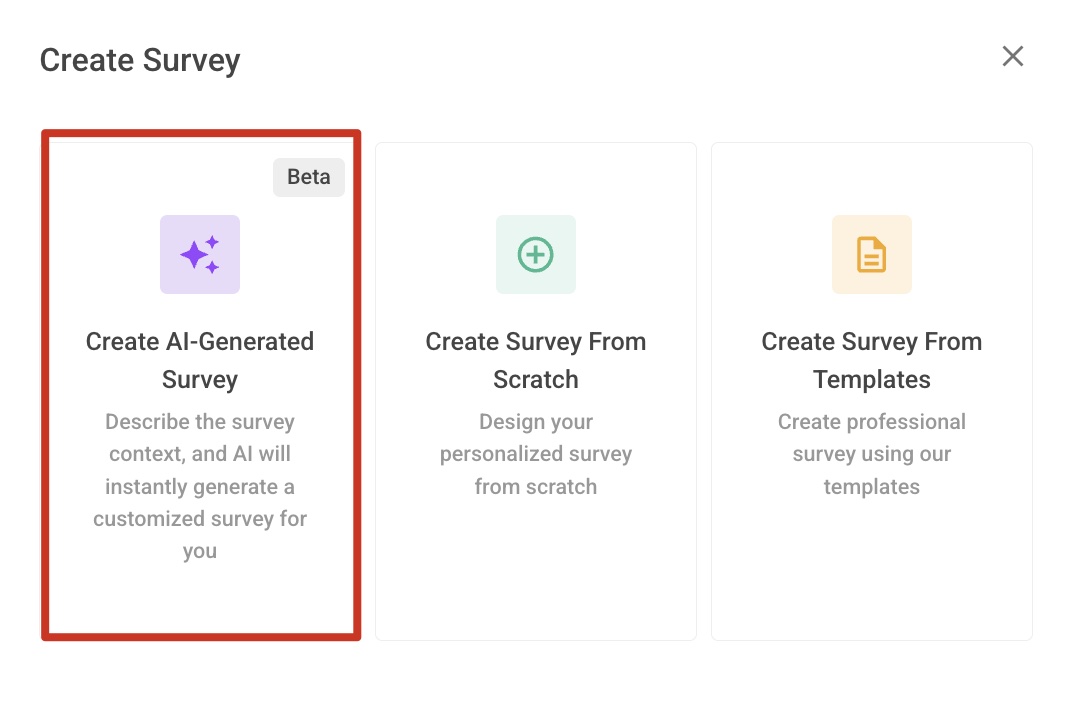Image resolution: width=1070 pixels, height=718 pixels.
Task: Click the green plus circle icon
Action: (536, 255)
